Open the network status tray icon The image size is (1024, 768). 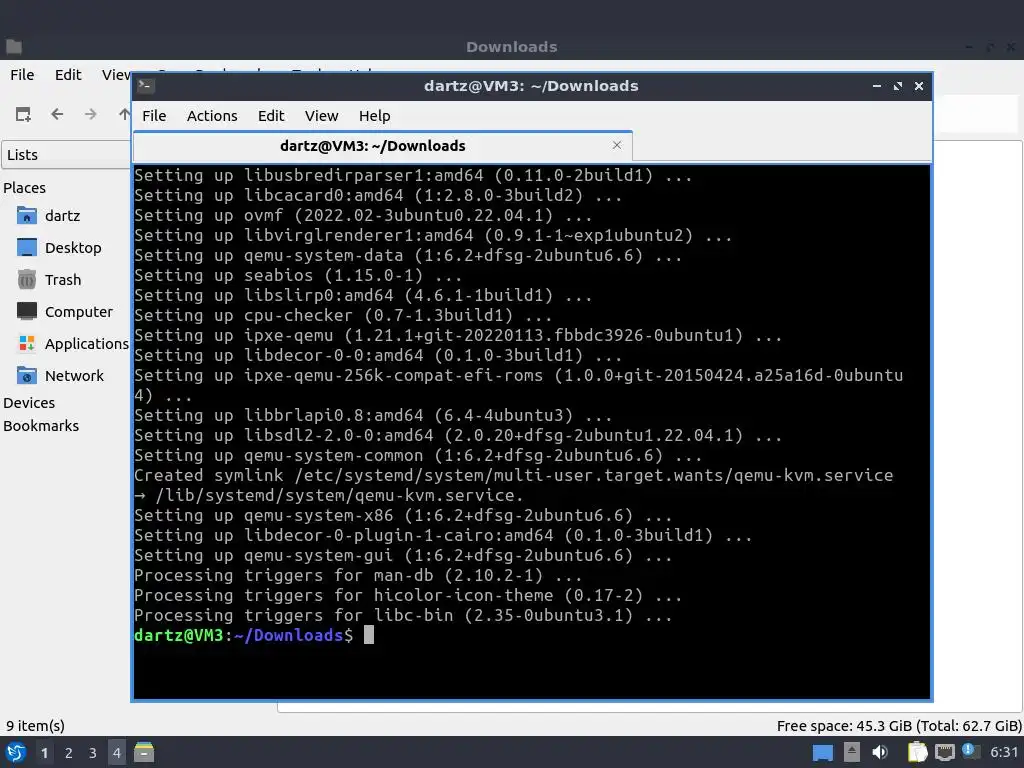click(x=944, y=753)
